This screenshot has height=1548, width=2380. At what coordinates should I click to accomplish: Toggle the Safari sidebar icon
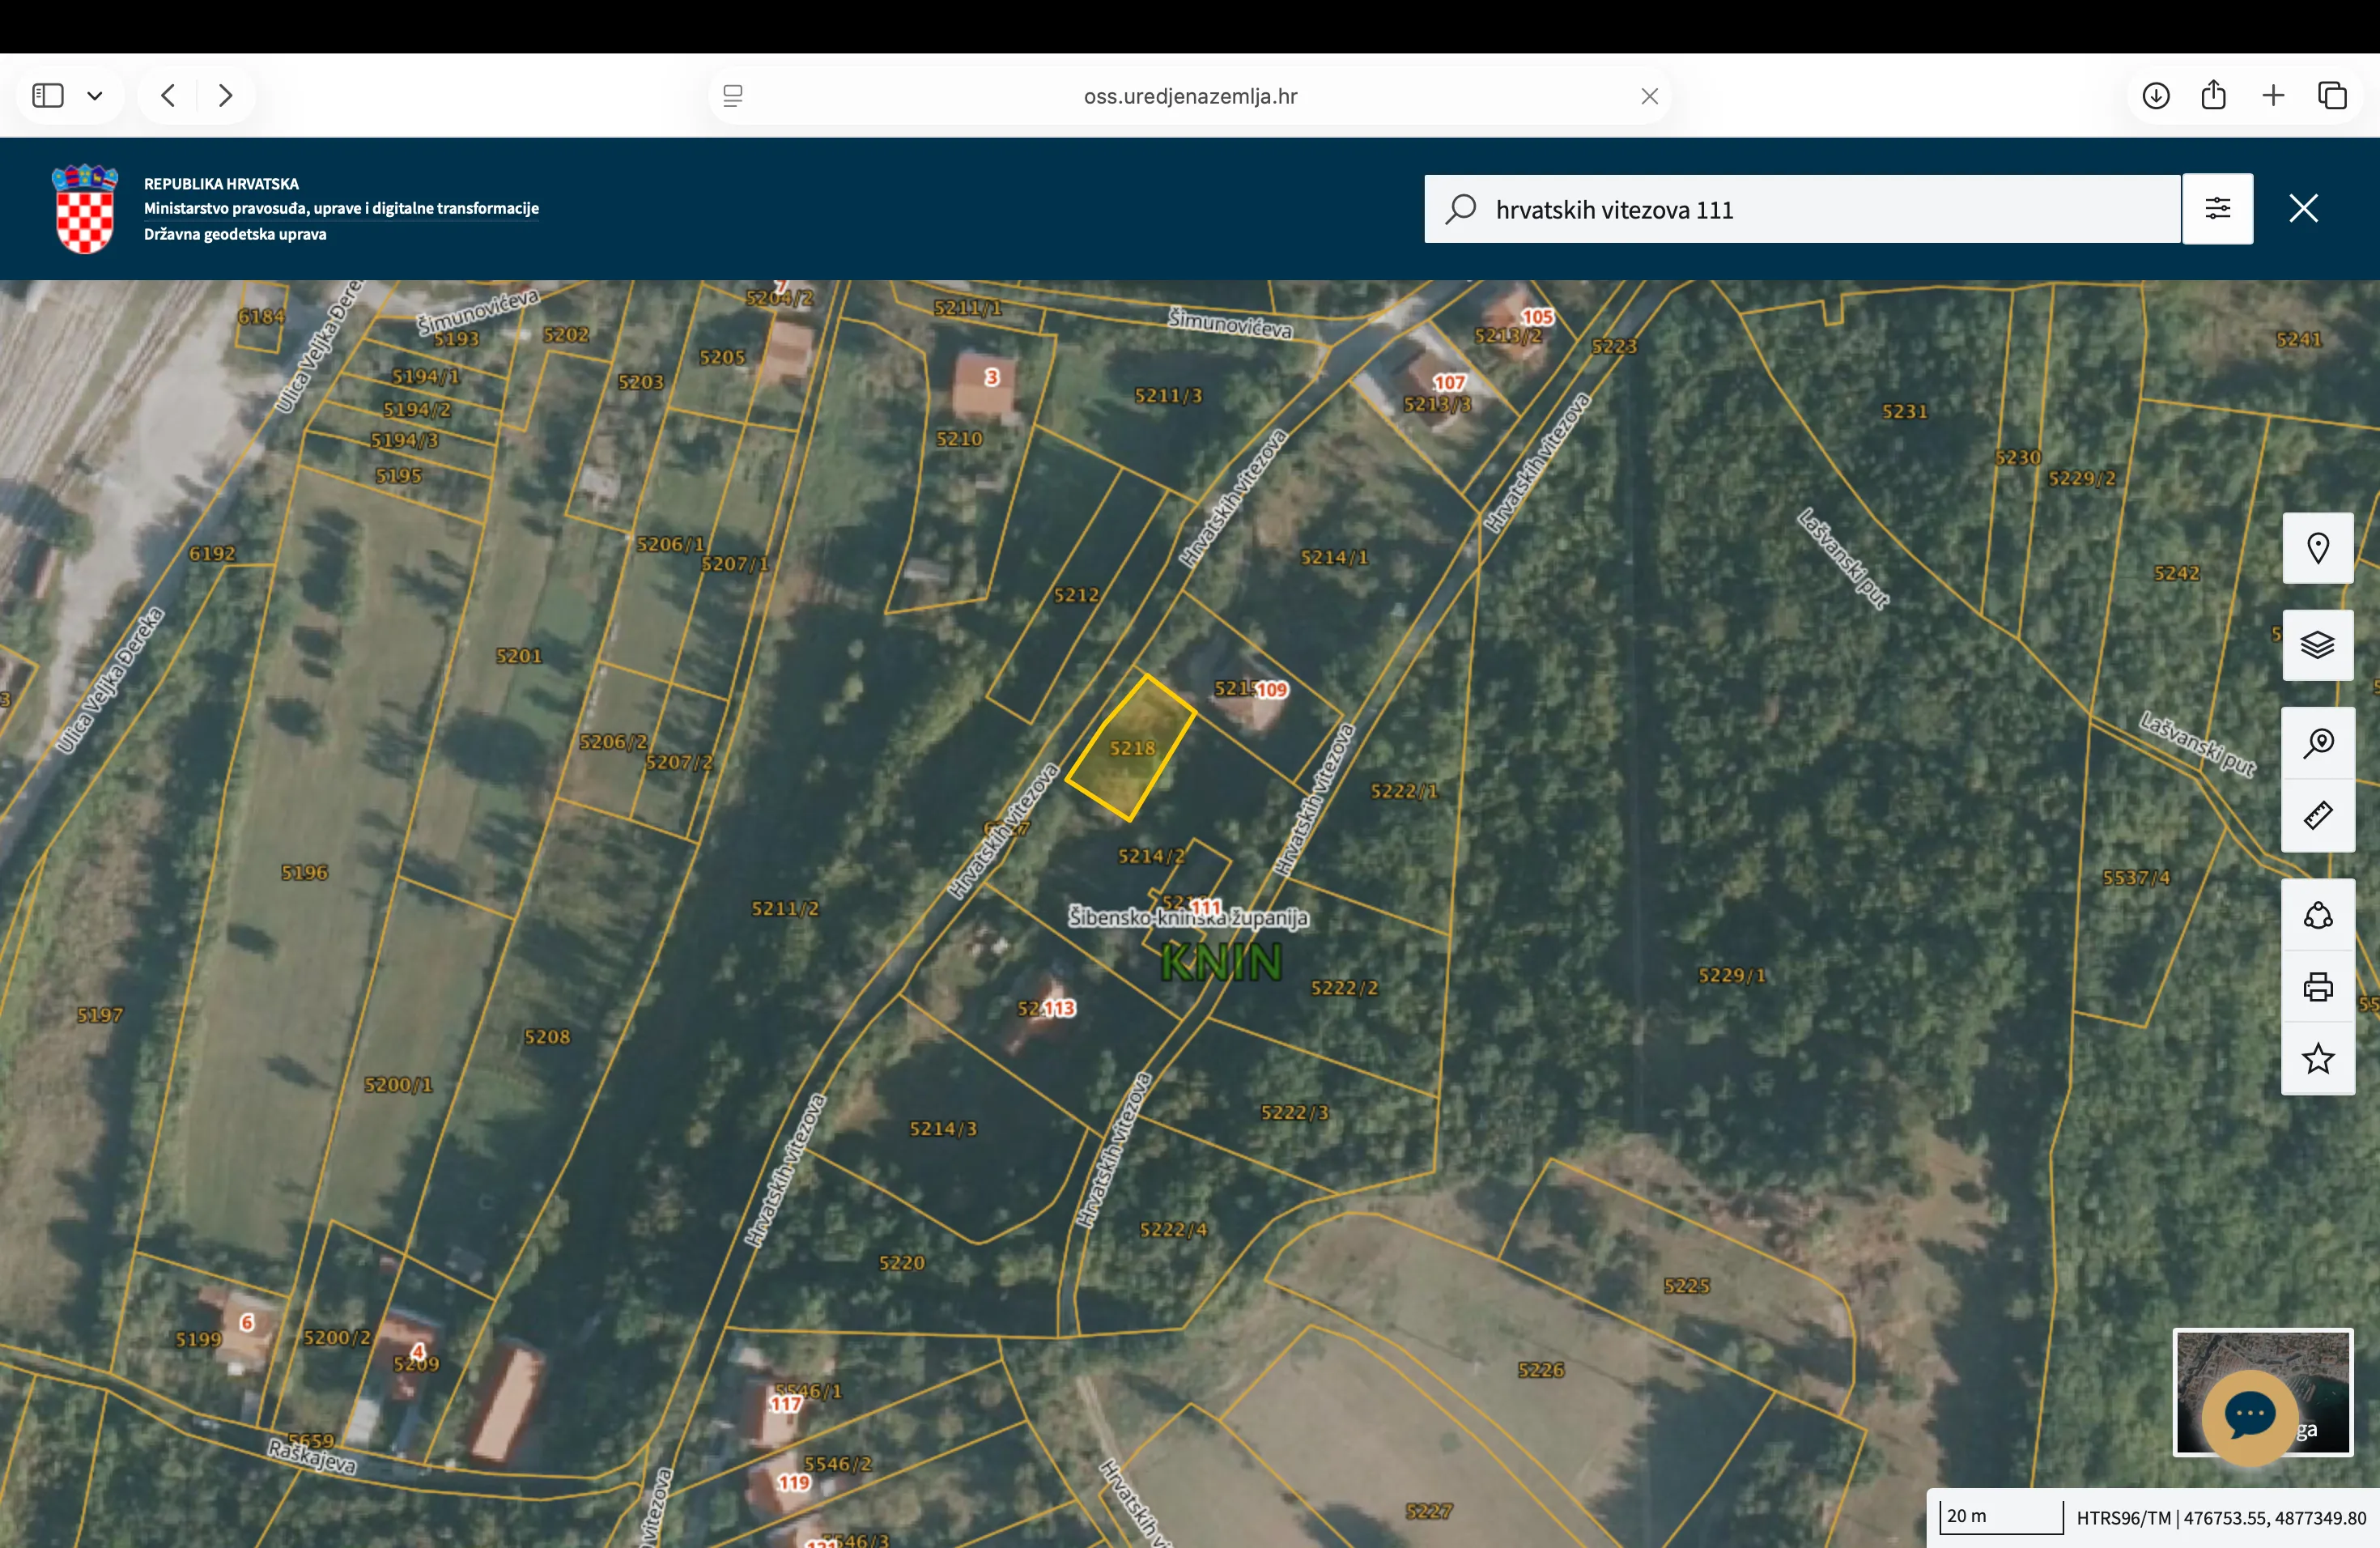48,96
